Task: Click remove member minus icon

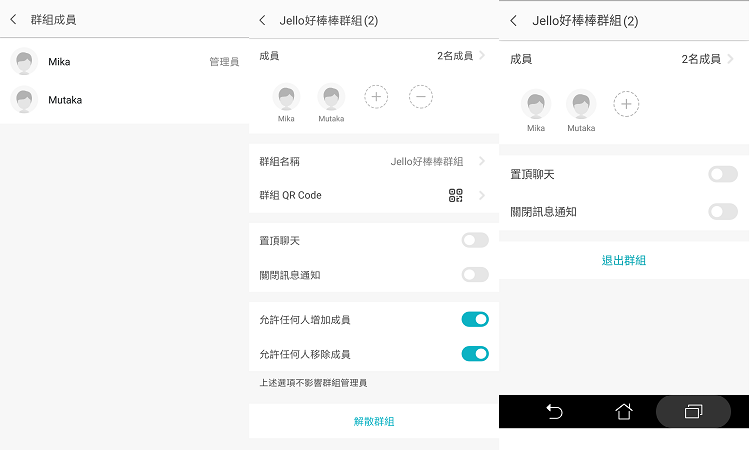Action: [421, 97]
